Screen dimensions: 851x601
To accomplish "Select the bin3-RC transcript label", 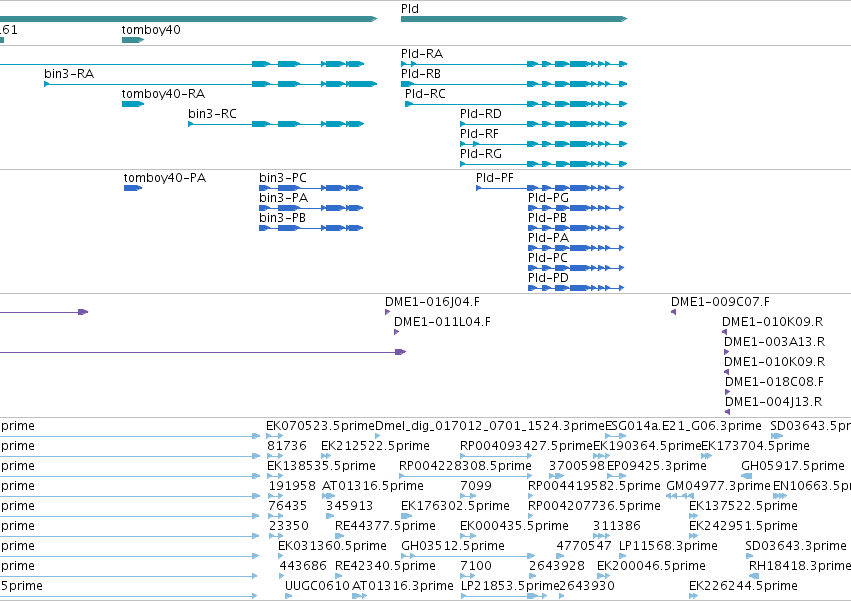I will (212, 113).
